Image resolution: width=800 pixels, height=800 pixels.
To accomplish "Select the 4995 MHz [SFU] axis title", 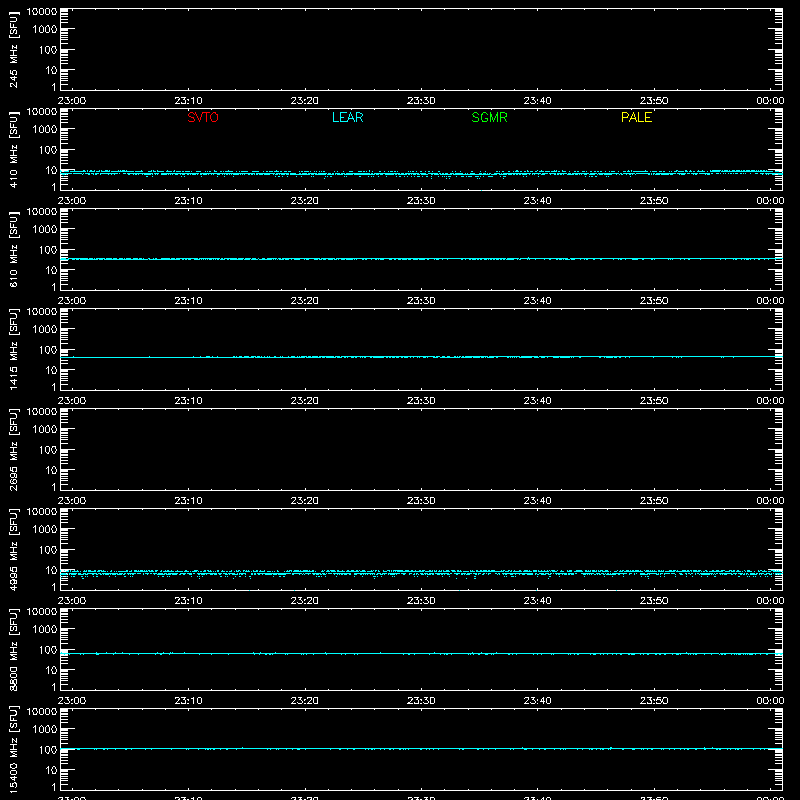I will coord(13,549).
